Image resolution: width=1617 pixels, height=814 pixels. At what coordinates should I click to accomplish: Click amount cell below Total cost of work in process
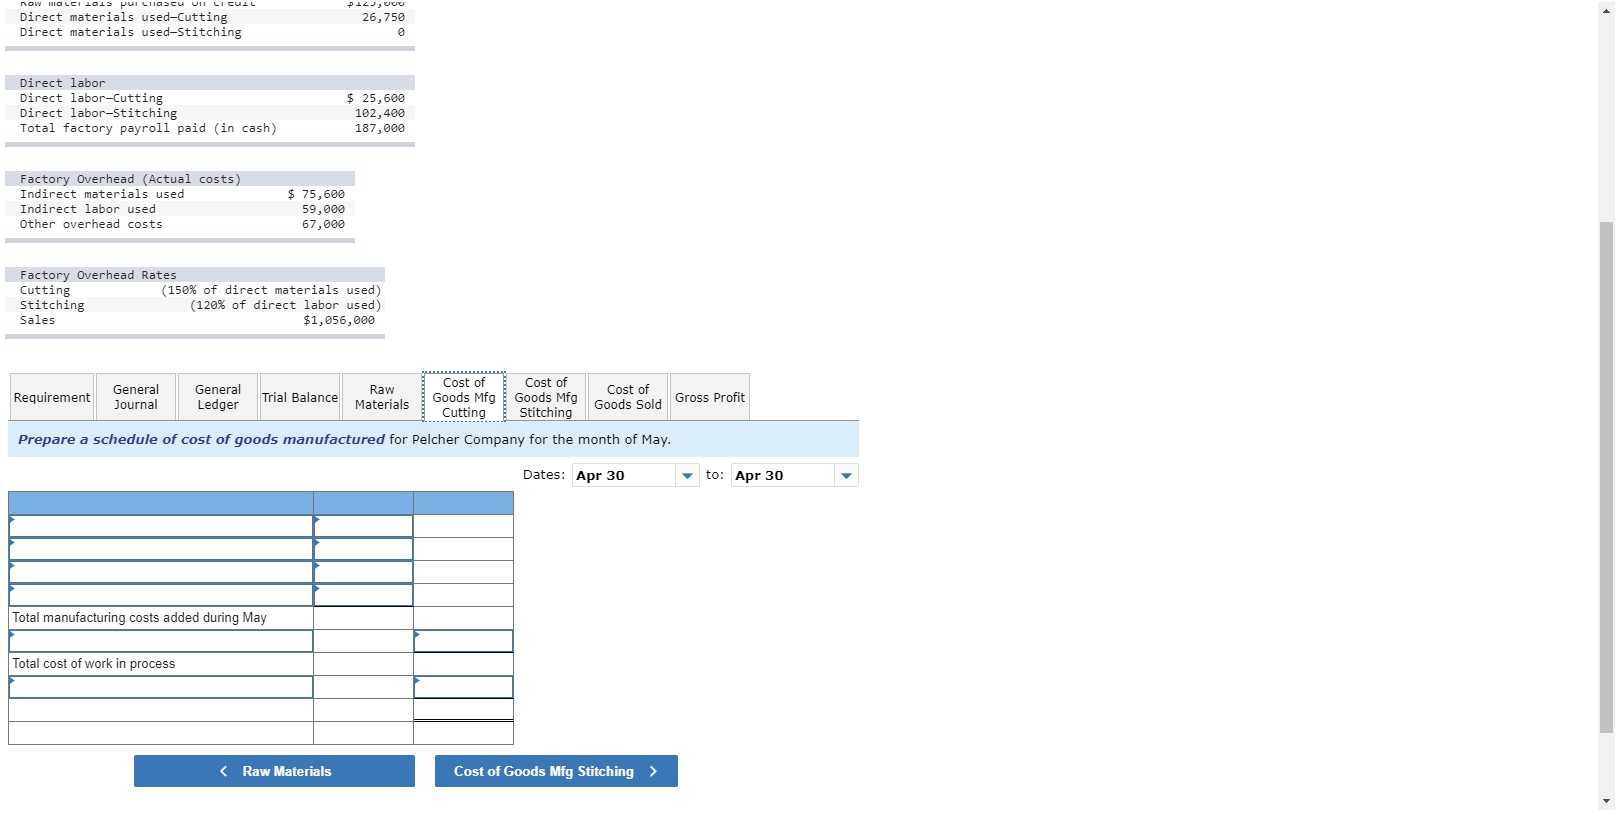(463, 687)
